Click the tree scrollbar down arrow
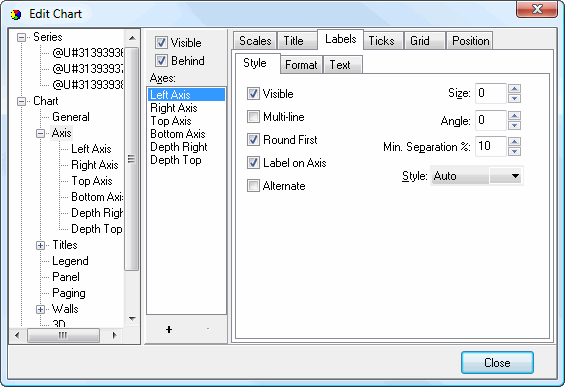 (132, 319)
